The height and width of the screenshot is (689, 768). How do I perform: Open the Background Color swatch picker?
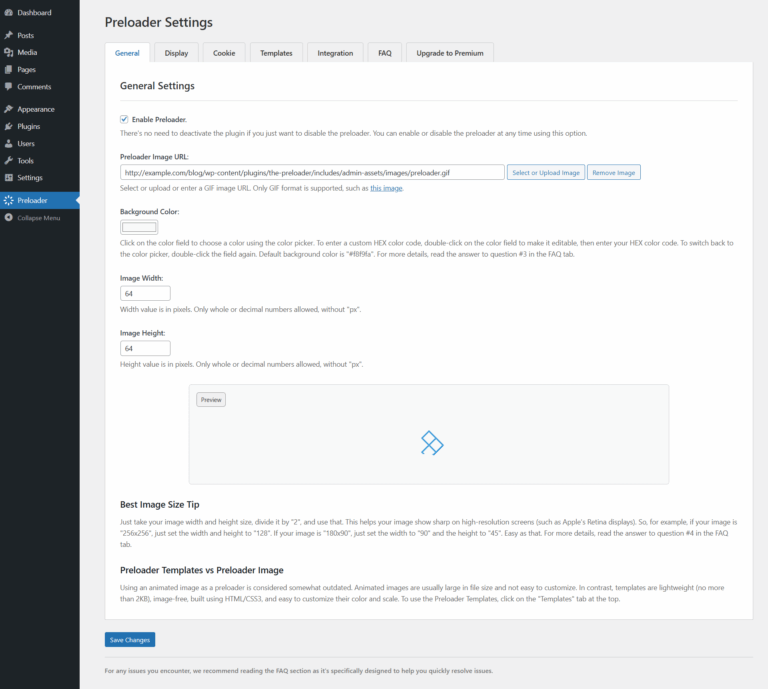point(139,227)
